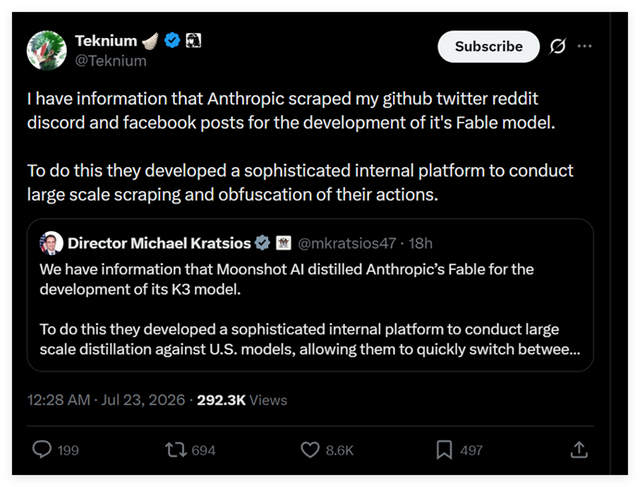
Task: Bookmark this post
Action: click(x=444, y=450)
